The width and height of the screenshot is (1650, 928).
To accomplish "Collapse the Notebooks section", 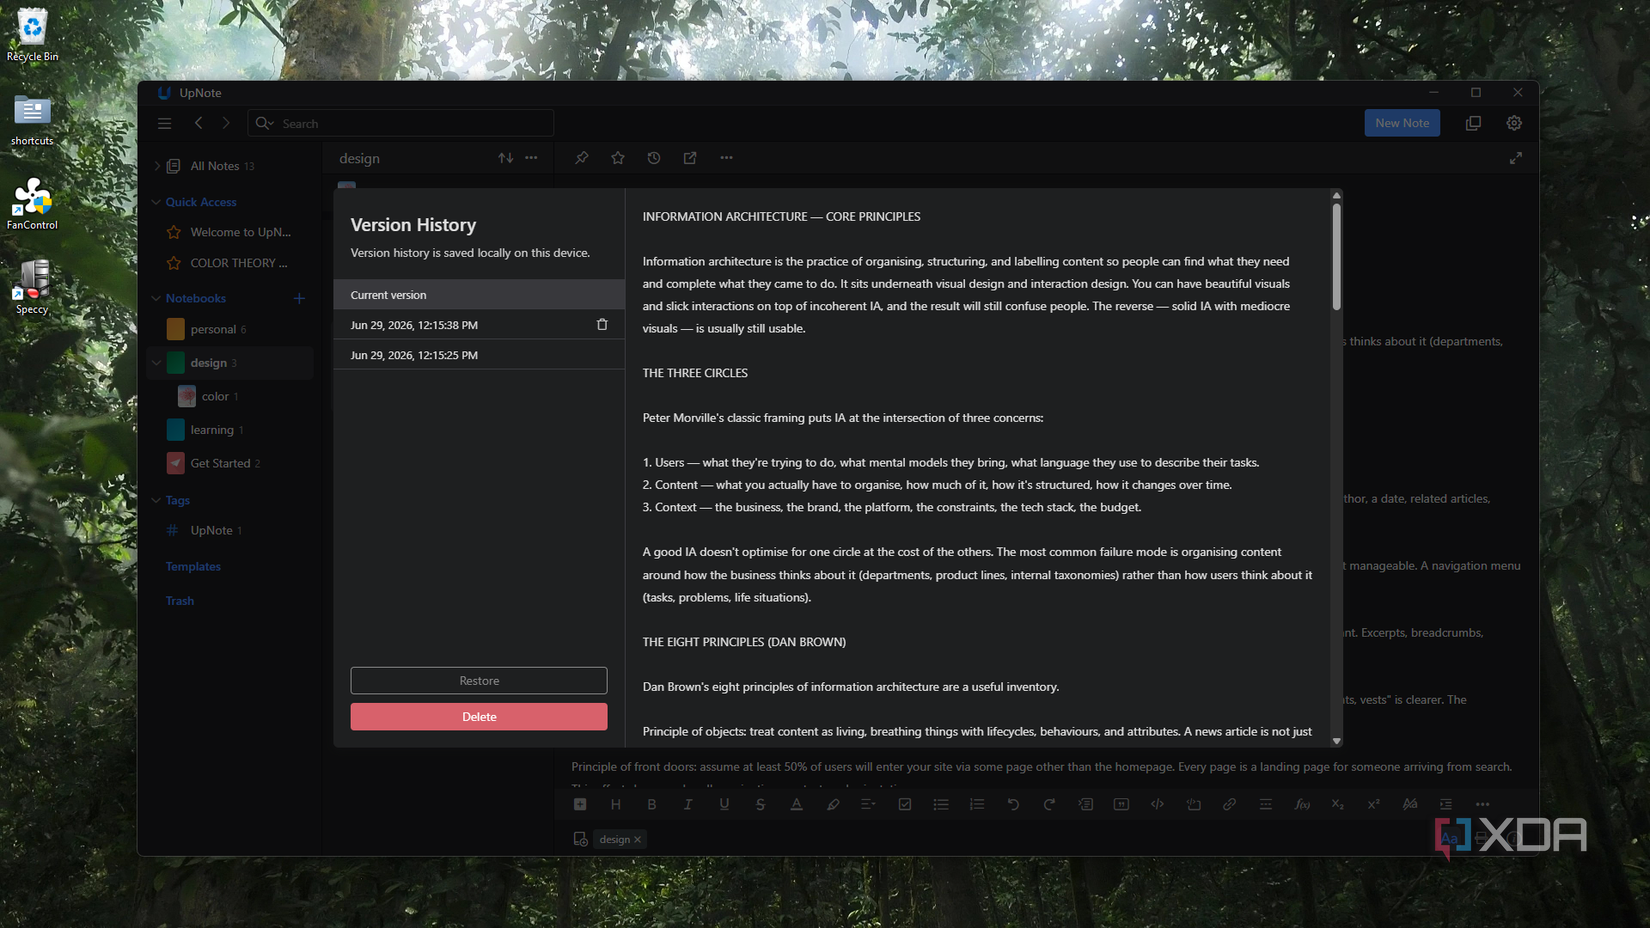I will pyautogui.click(x=156, y=298).
